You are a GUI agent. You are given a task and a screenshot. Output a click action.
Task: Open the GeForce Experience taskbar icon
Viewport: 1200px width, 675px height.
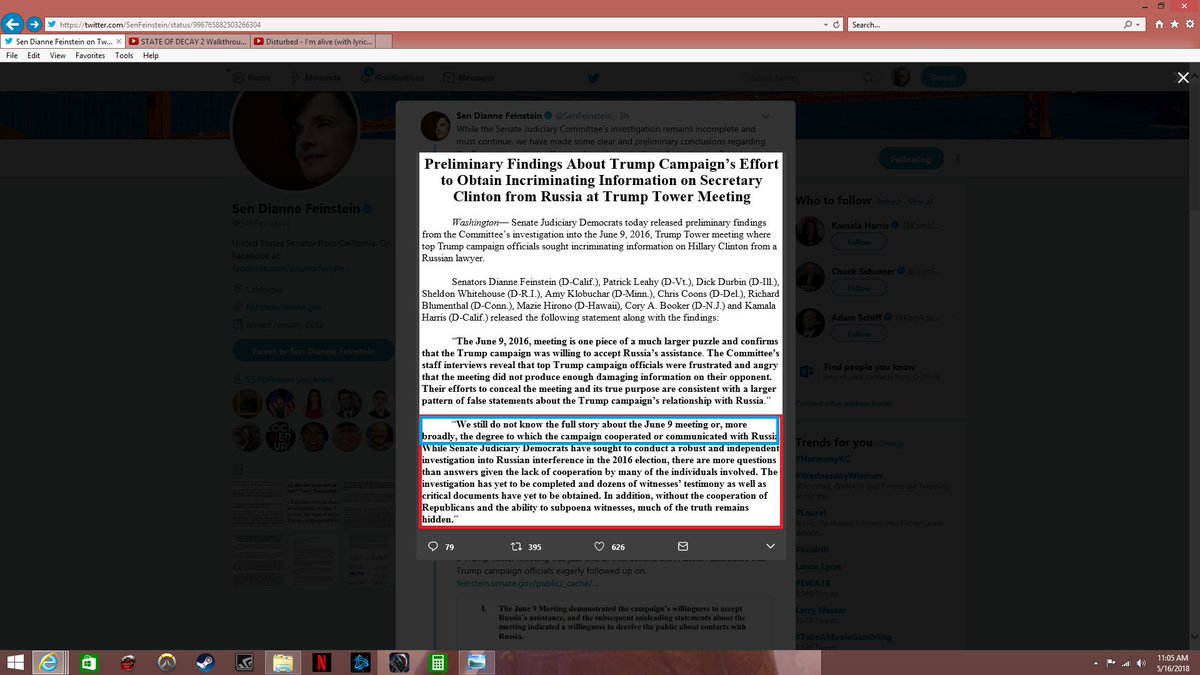point(244,662)
